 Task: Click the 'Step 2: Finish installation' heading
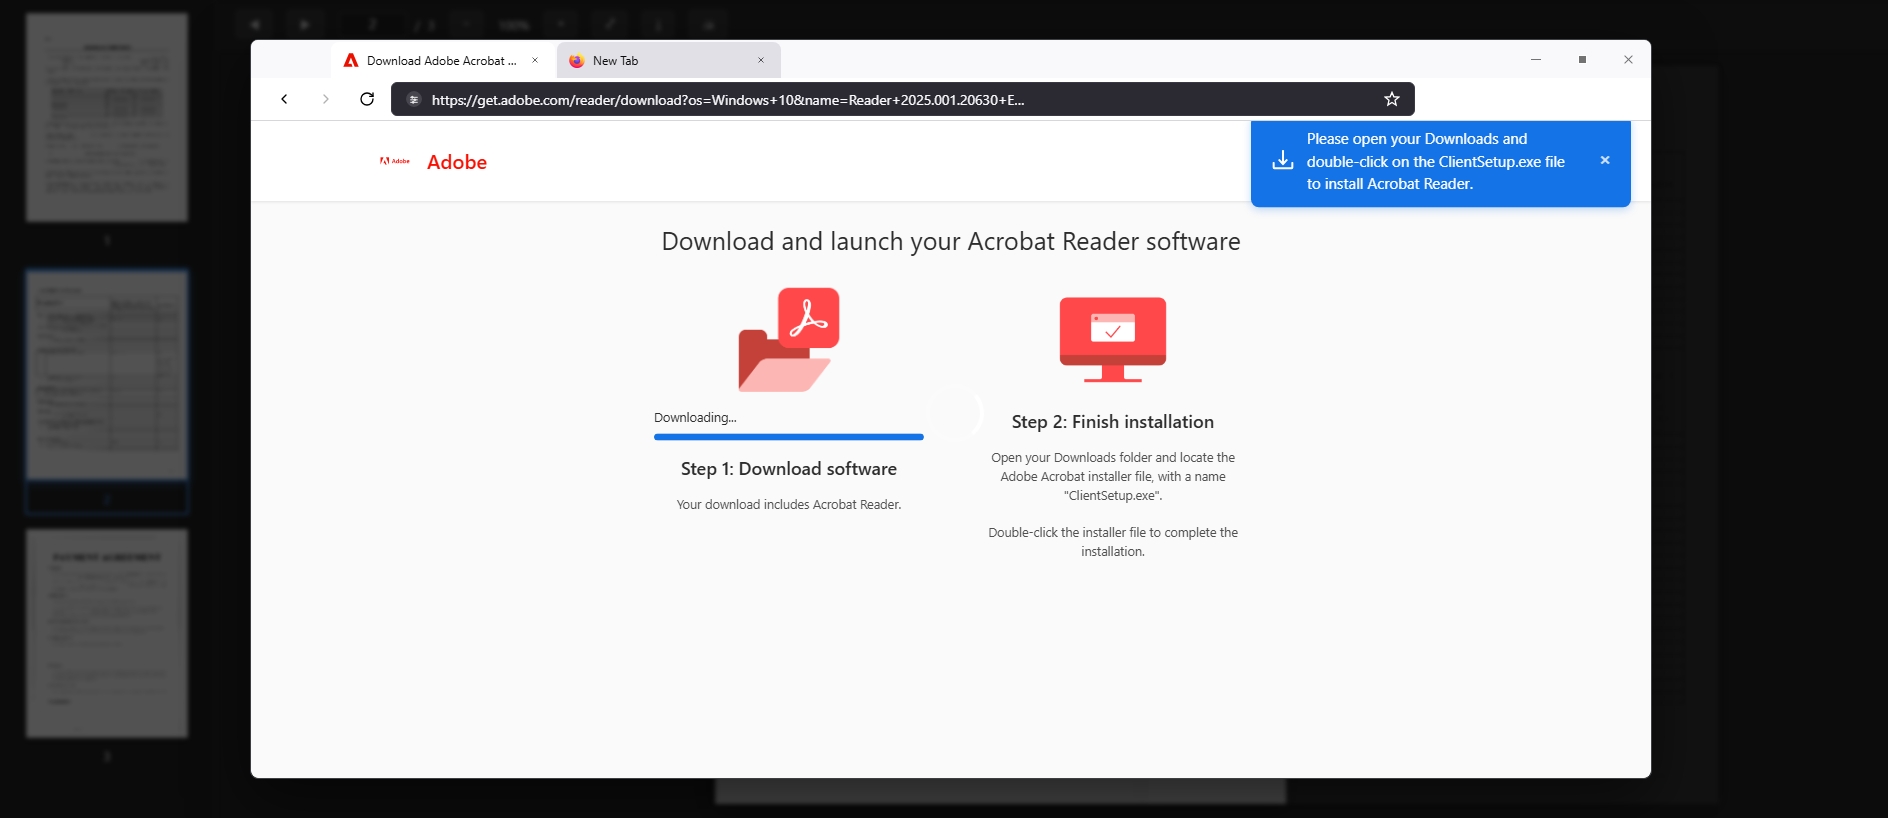click(x=1113, y=422)
